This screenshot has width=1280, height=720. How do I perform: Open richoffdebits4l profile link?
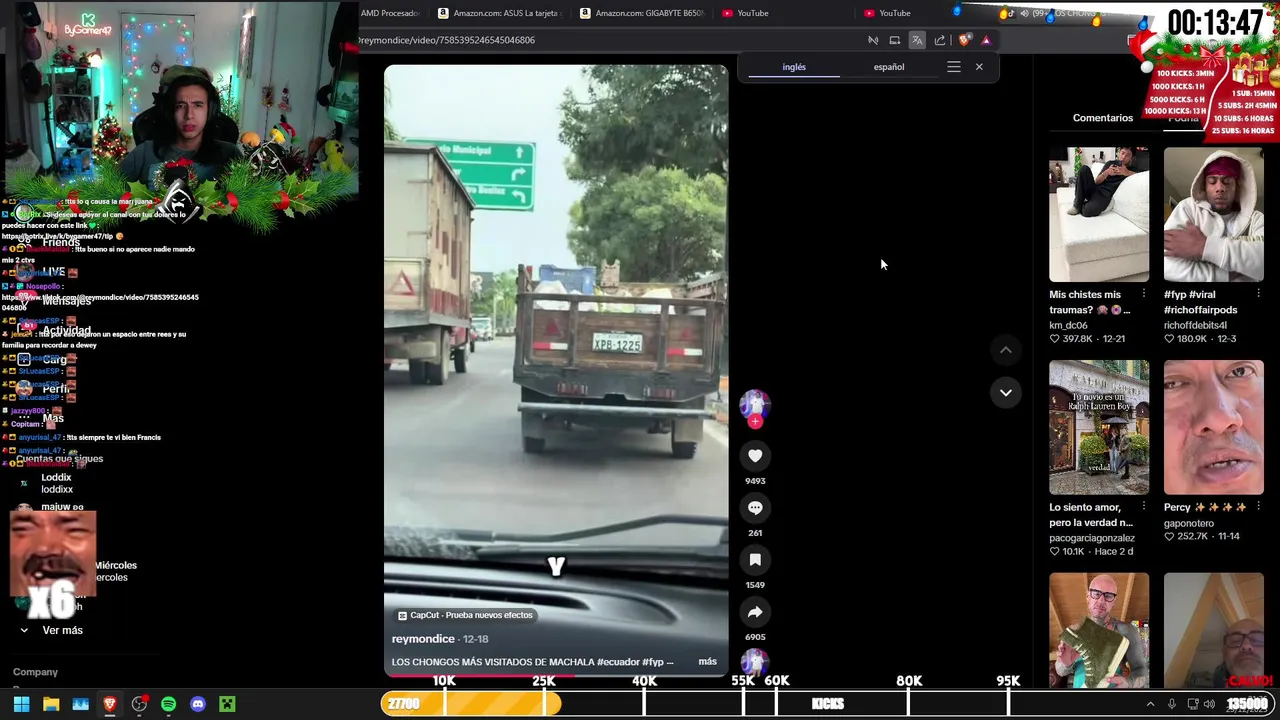click(1195, 325)
